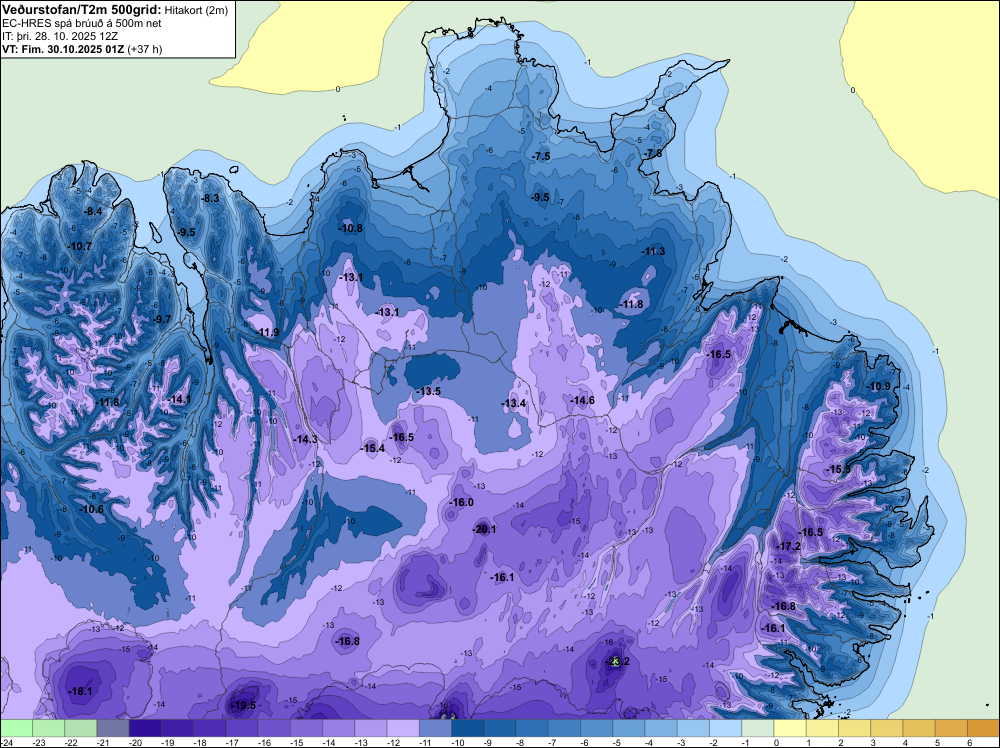Click the -17.2 temperature label
Screen dimensions: 1000x748
(x=788, y=546)
